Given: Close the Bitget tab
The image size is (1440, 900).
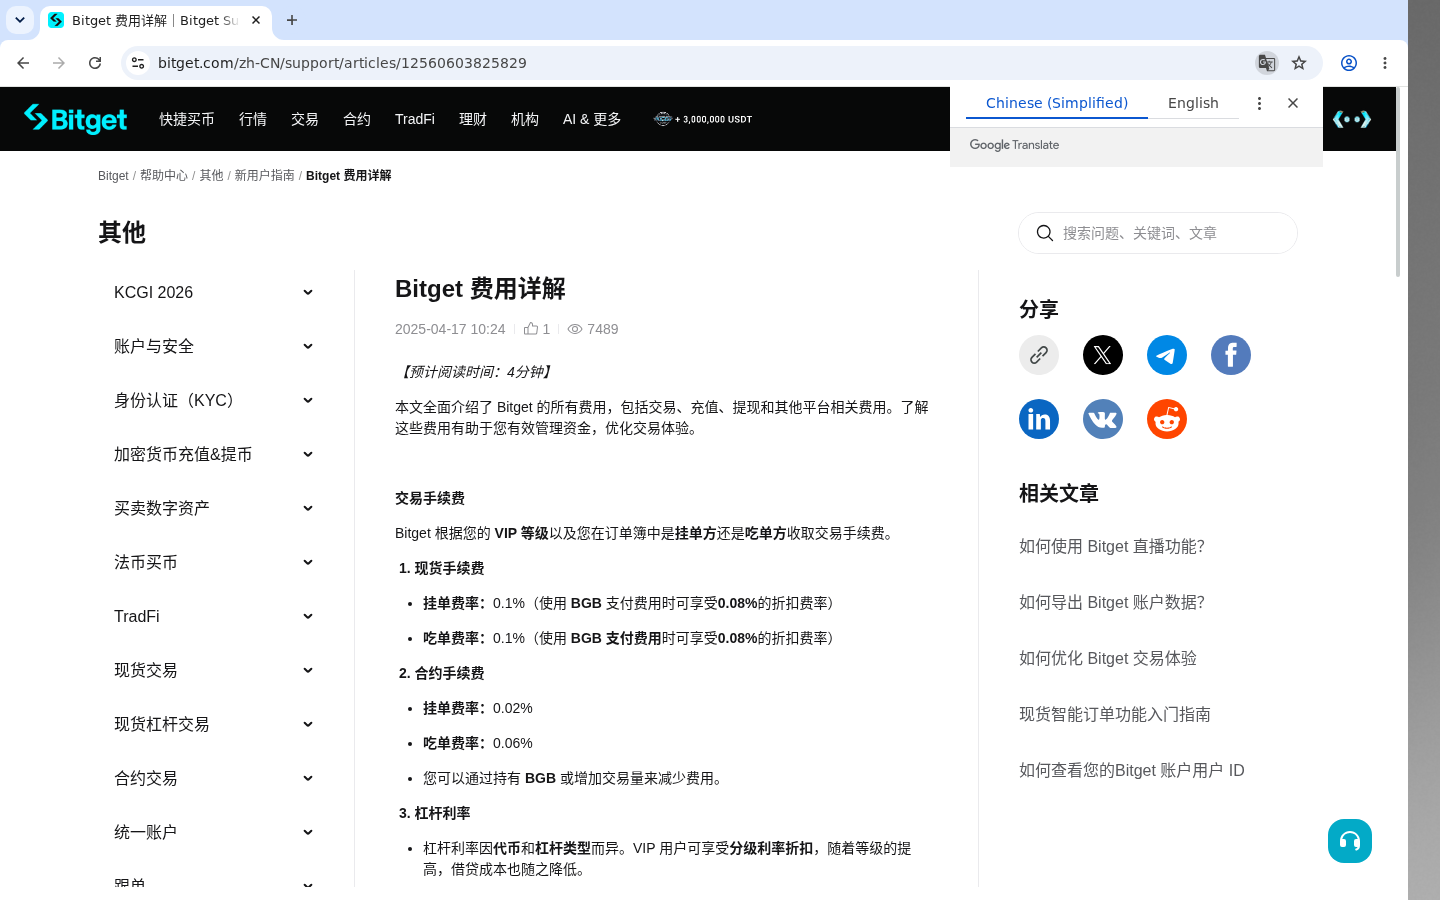Looking at the screenshot, I should tap(256, 20).
